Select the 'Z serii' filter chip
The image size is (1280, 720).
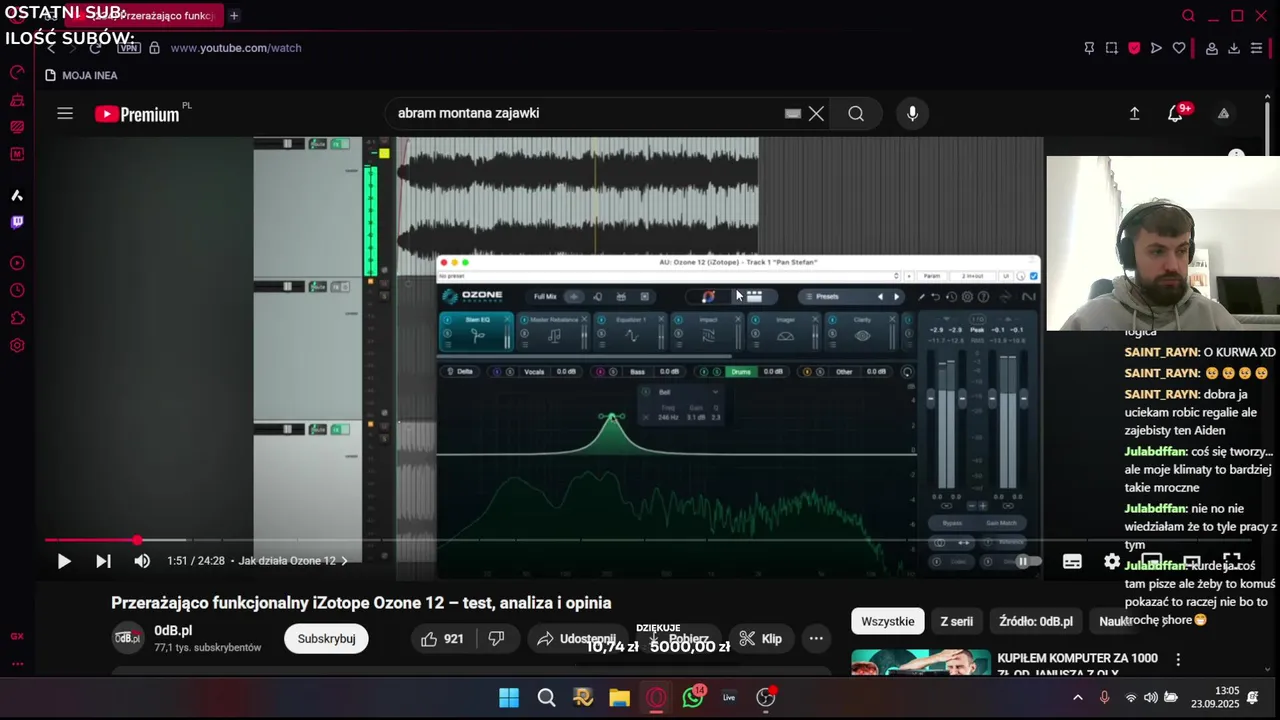[956, 621]
